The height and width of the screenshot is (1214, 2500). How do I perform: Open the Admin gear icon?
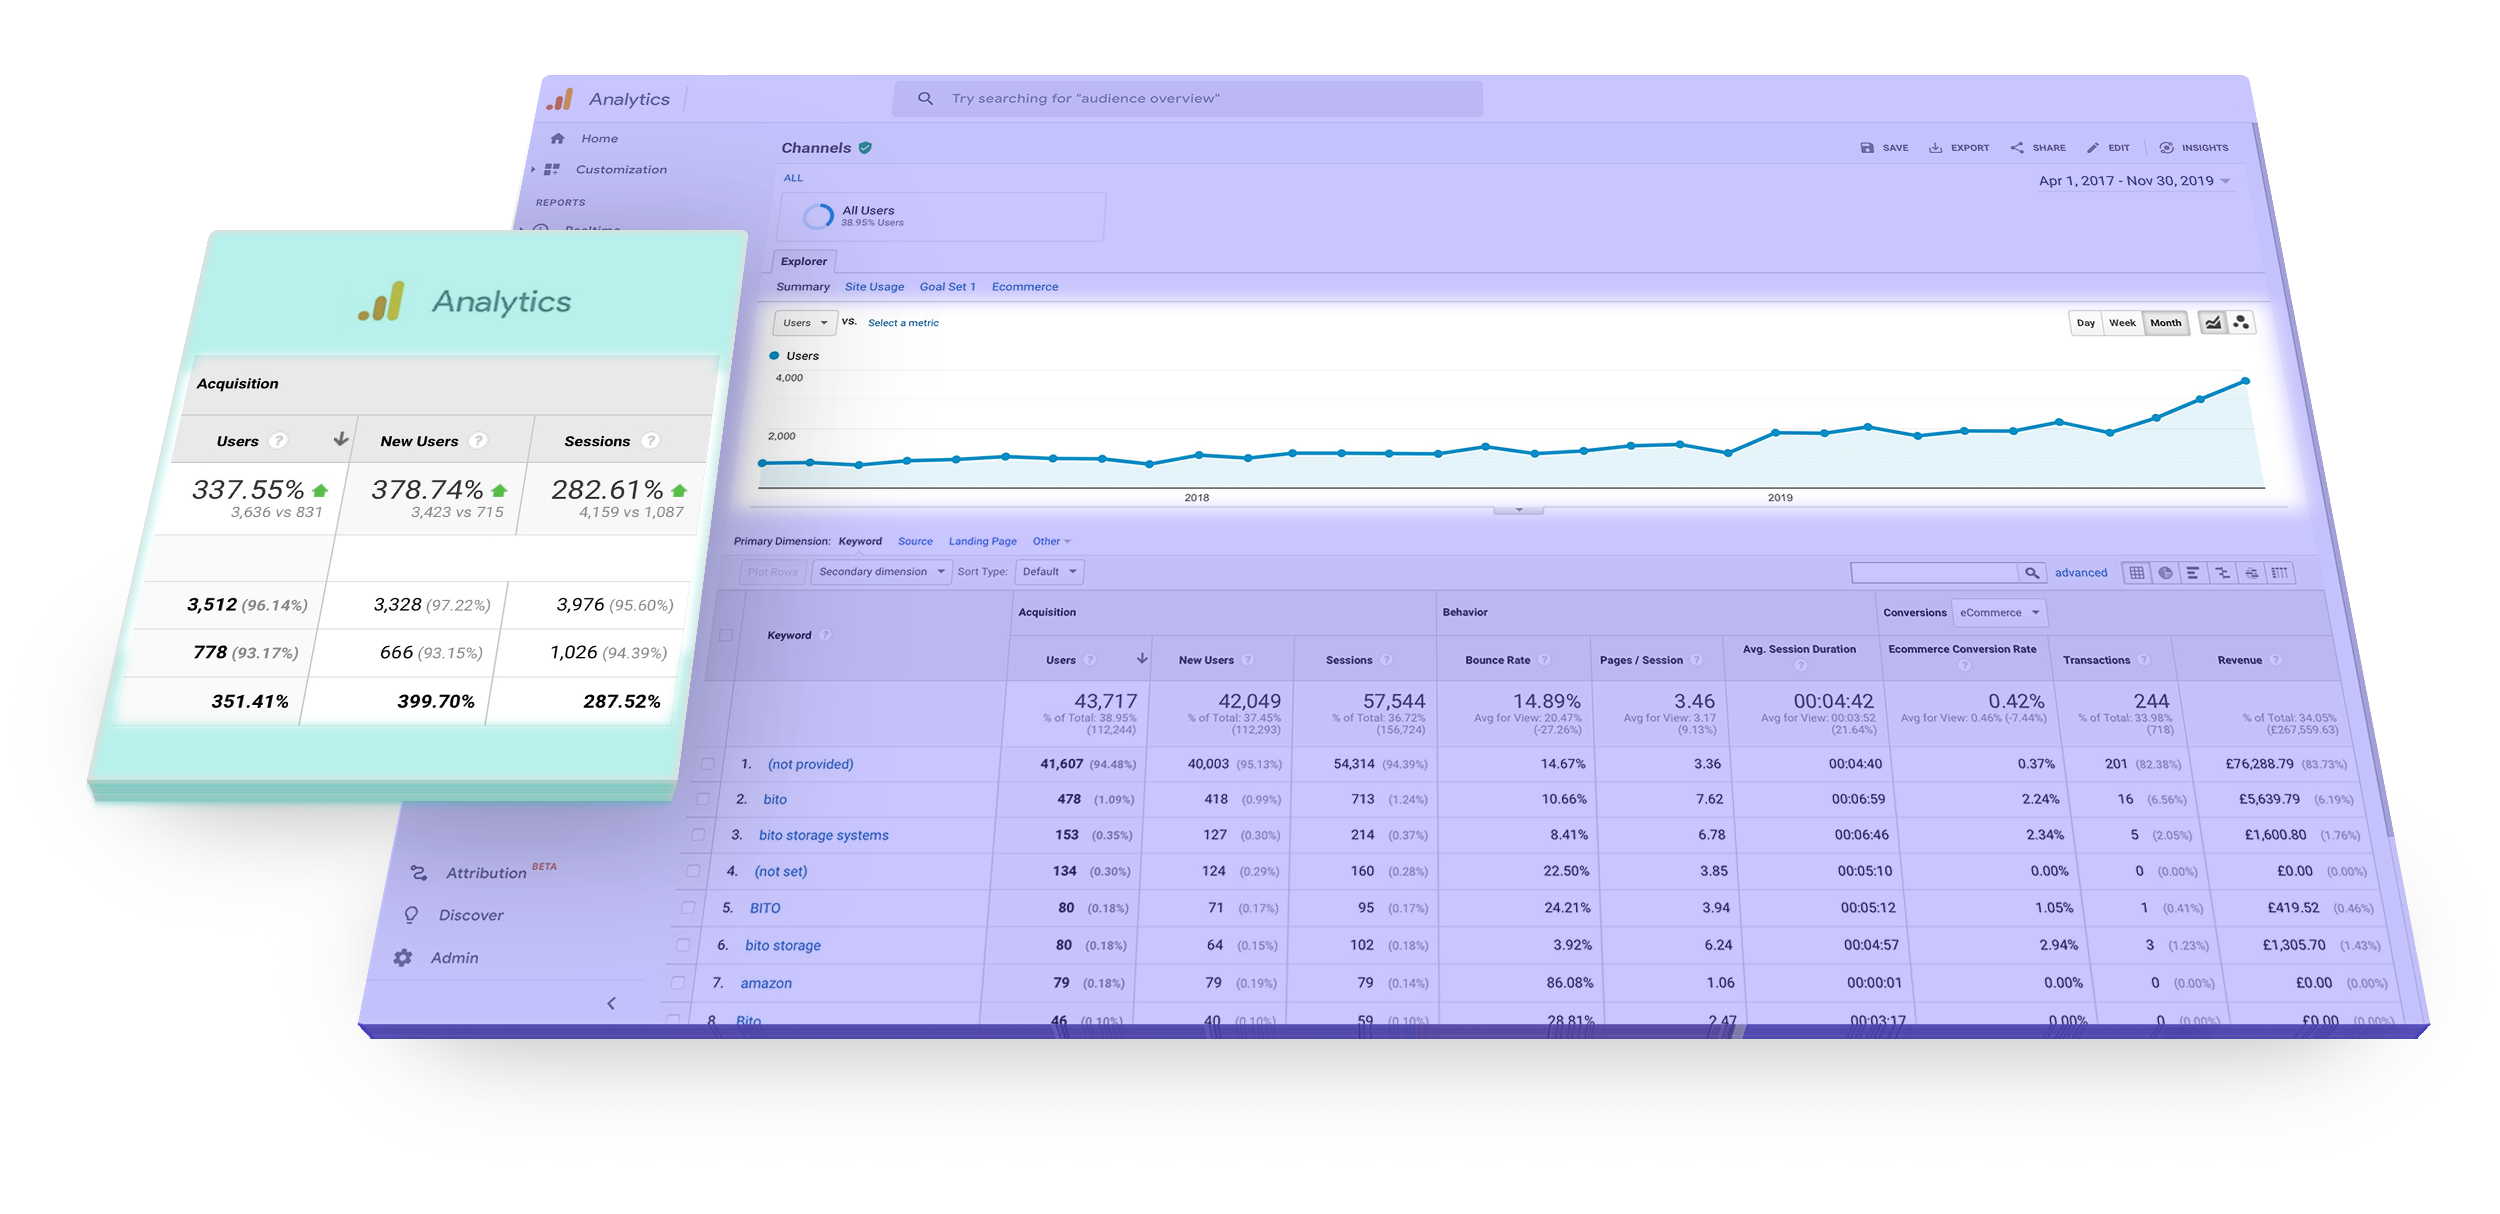click(x=402, y=958)
